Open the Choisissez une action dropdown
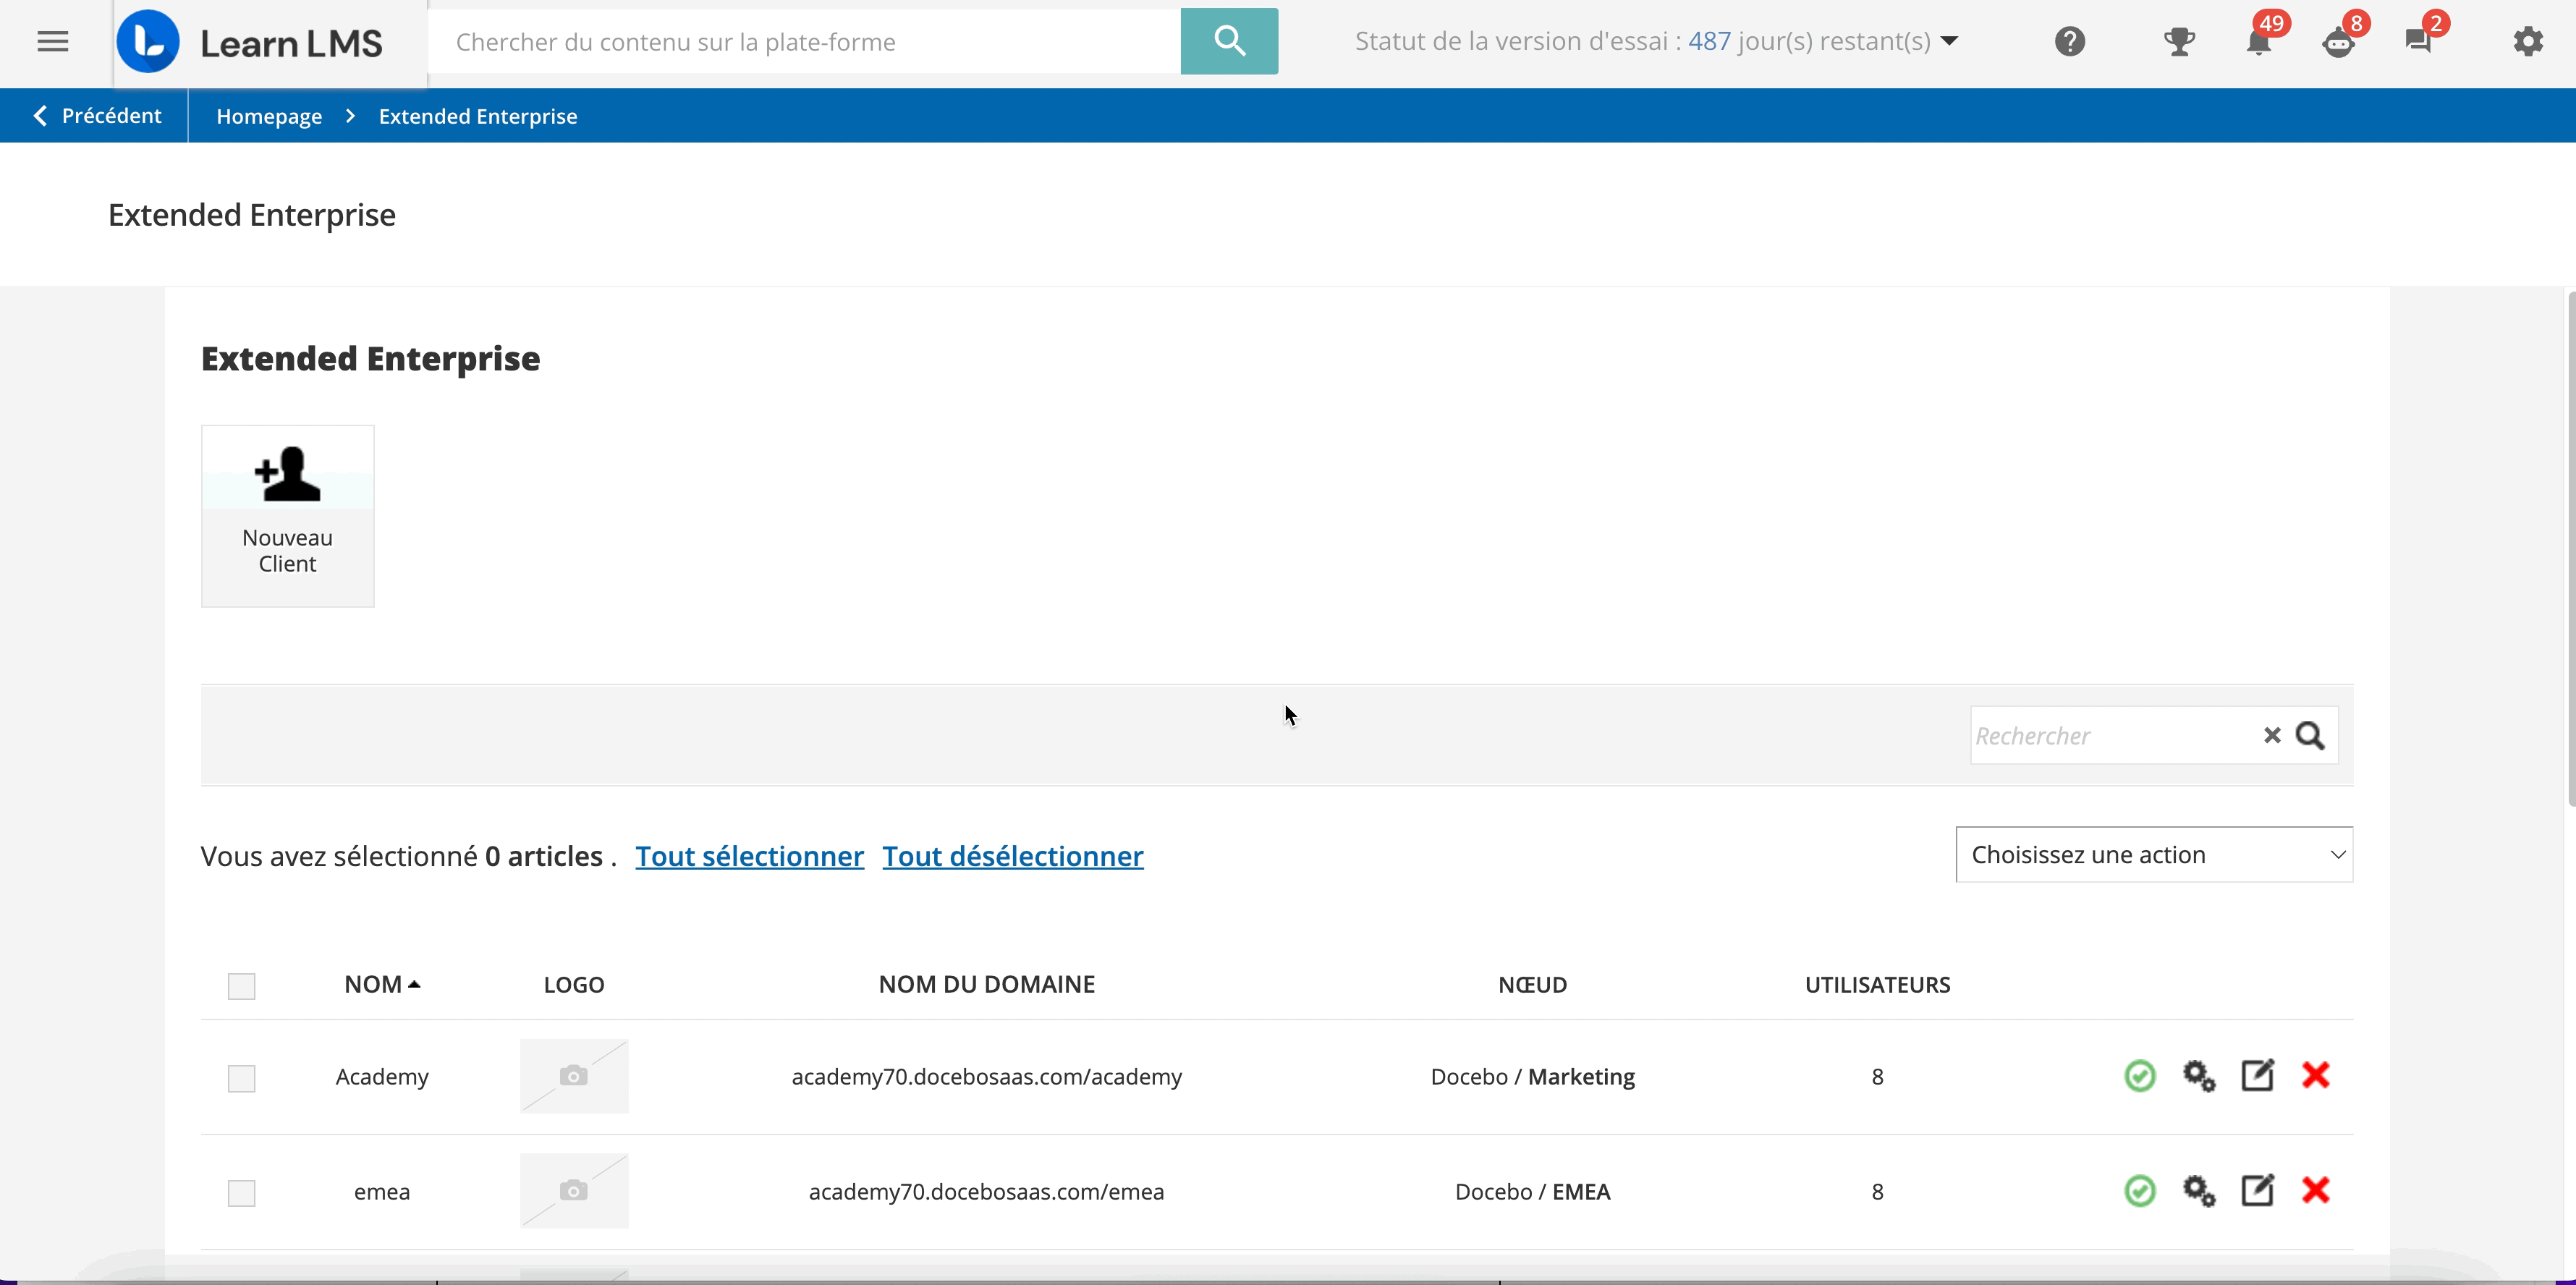Screen dimensions: 2576x1285 pyautogui.click(x=2154, y=855)
